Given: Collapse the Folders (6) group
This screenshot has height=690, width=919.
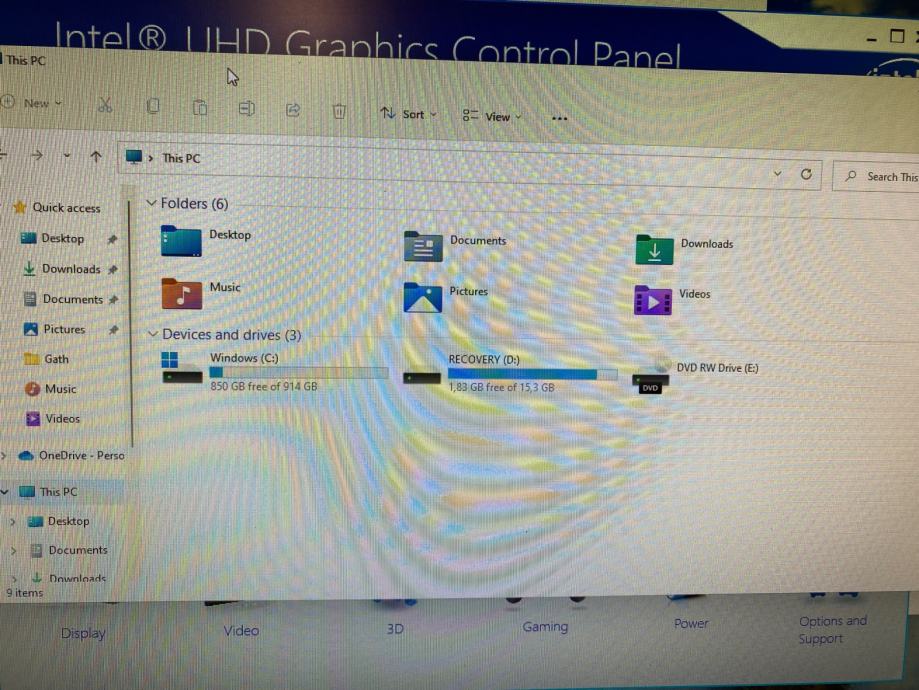Looking at the screenshot, I should 151,203.
